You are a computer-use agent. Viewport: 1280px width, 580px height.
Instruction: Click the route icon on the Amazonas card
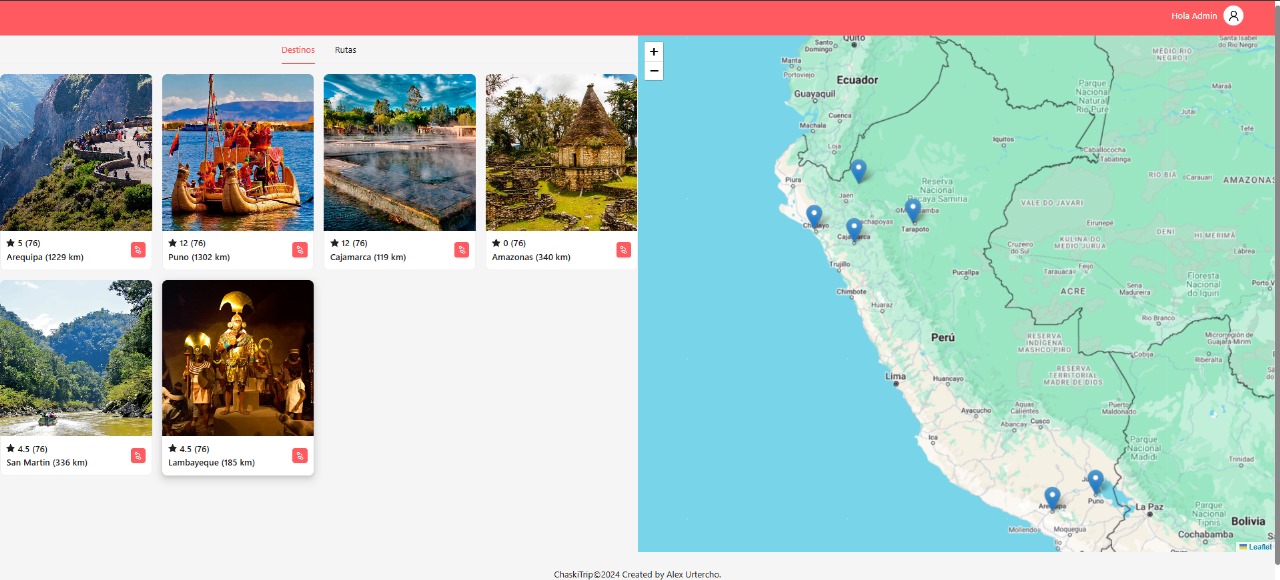point(623,250)
